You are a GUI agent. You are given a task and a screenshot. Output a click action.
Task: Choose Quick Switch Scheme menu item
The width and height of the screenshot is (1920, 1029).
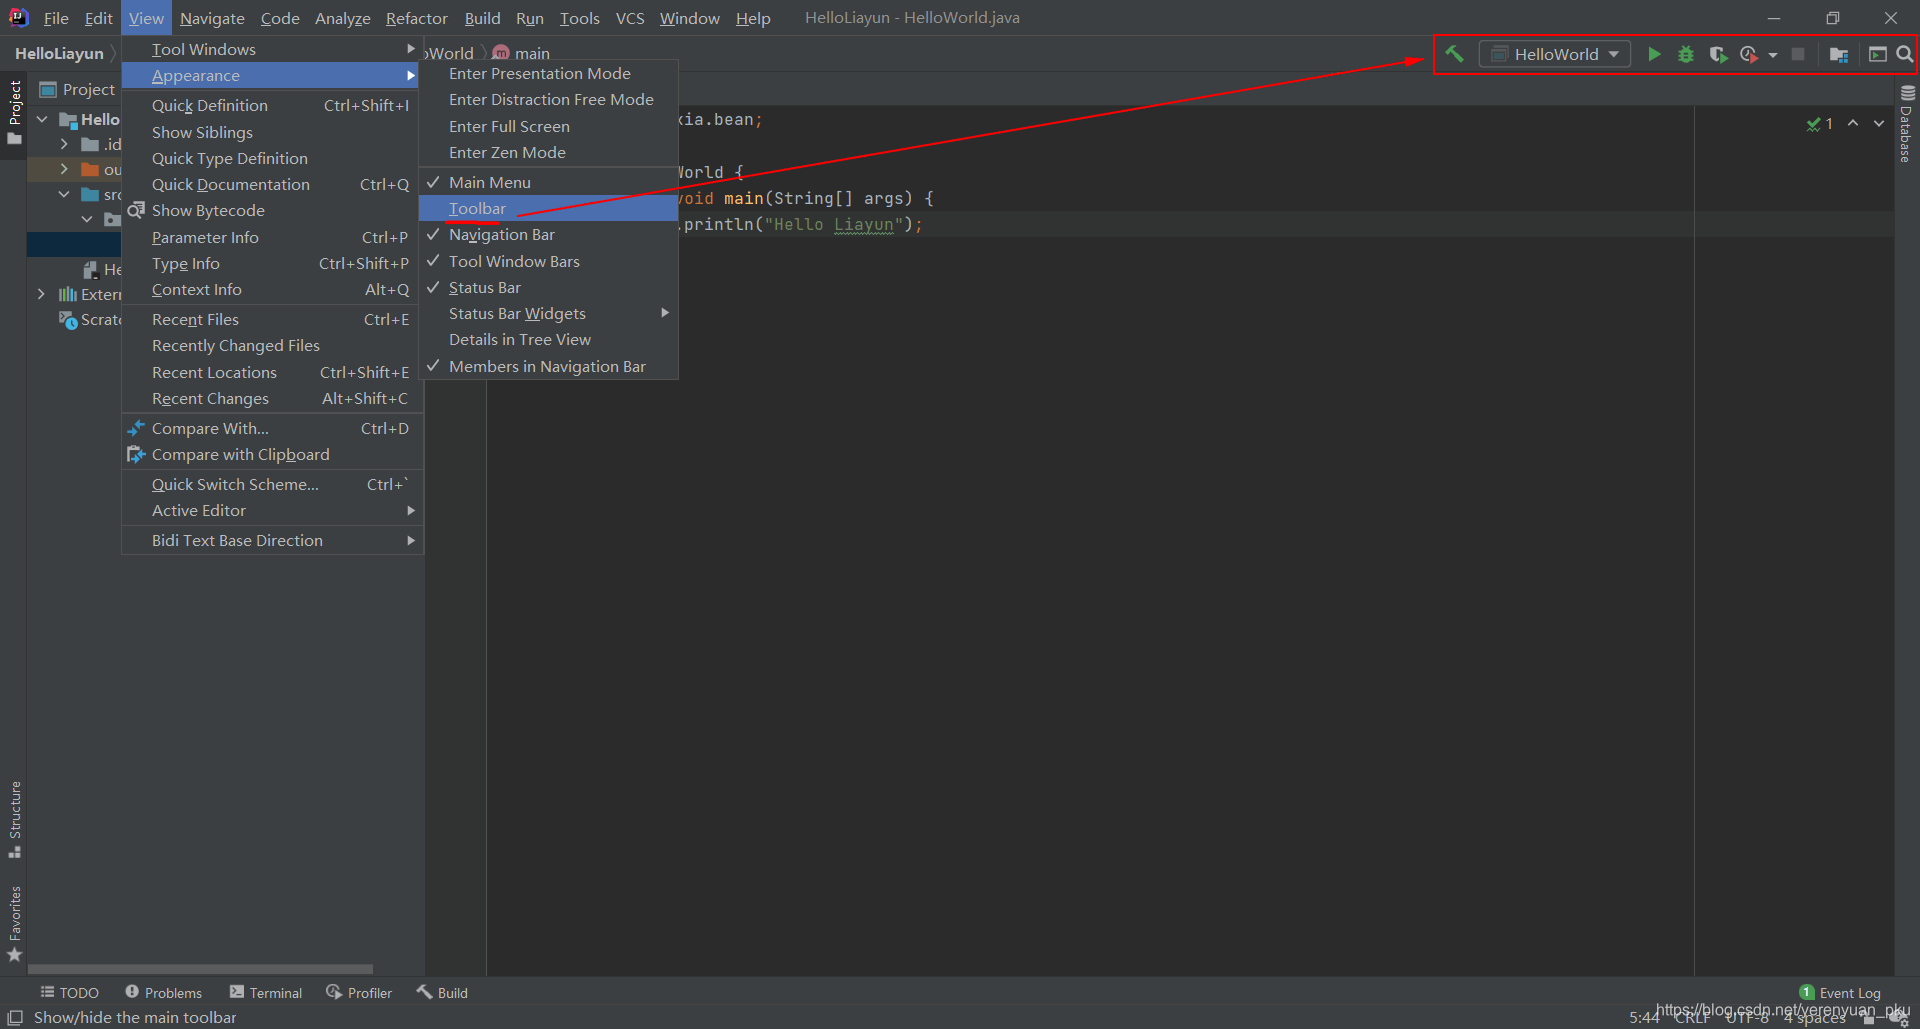(272, 484)
